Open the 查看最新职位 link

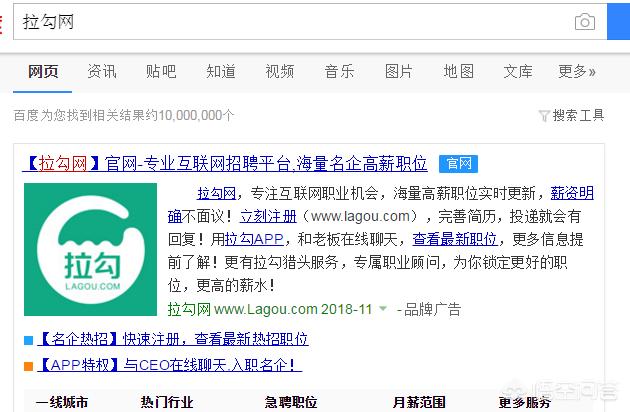tap(455, 240)
